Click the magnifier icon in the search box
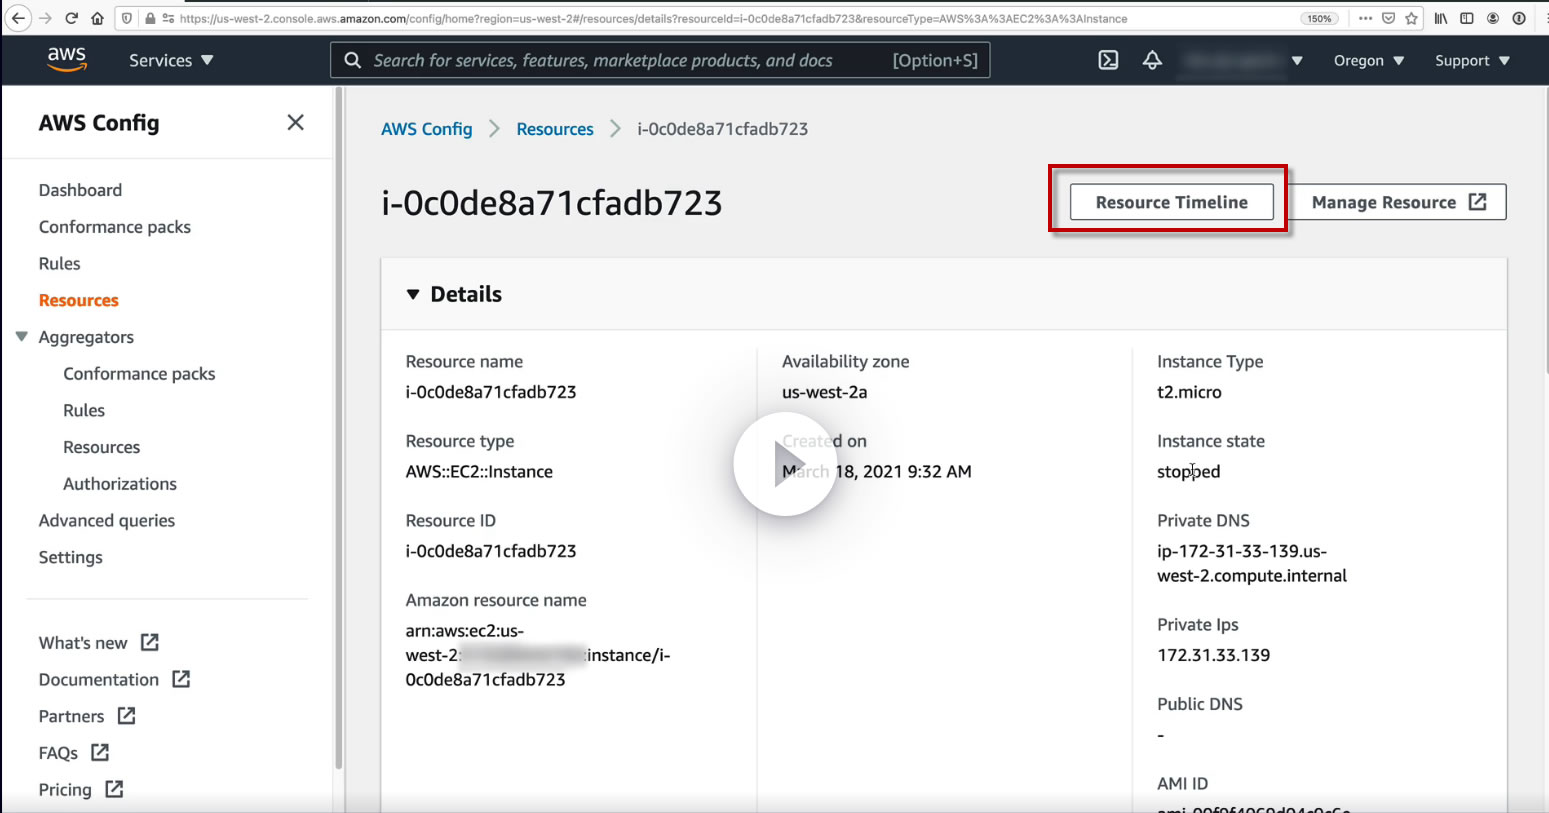This screenshot has height=813, width=1549. (x=352, y=60)
